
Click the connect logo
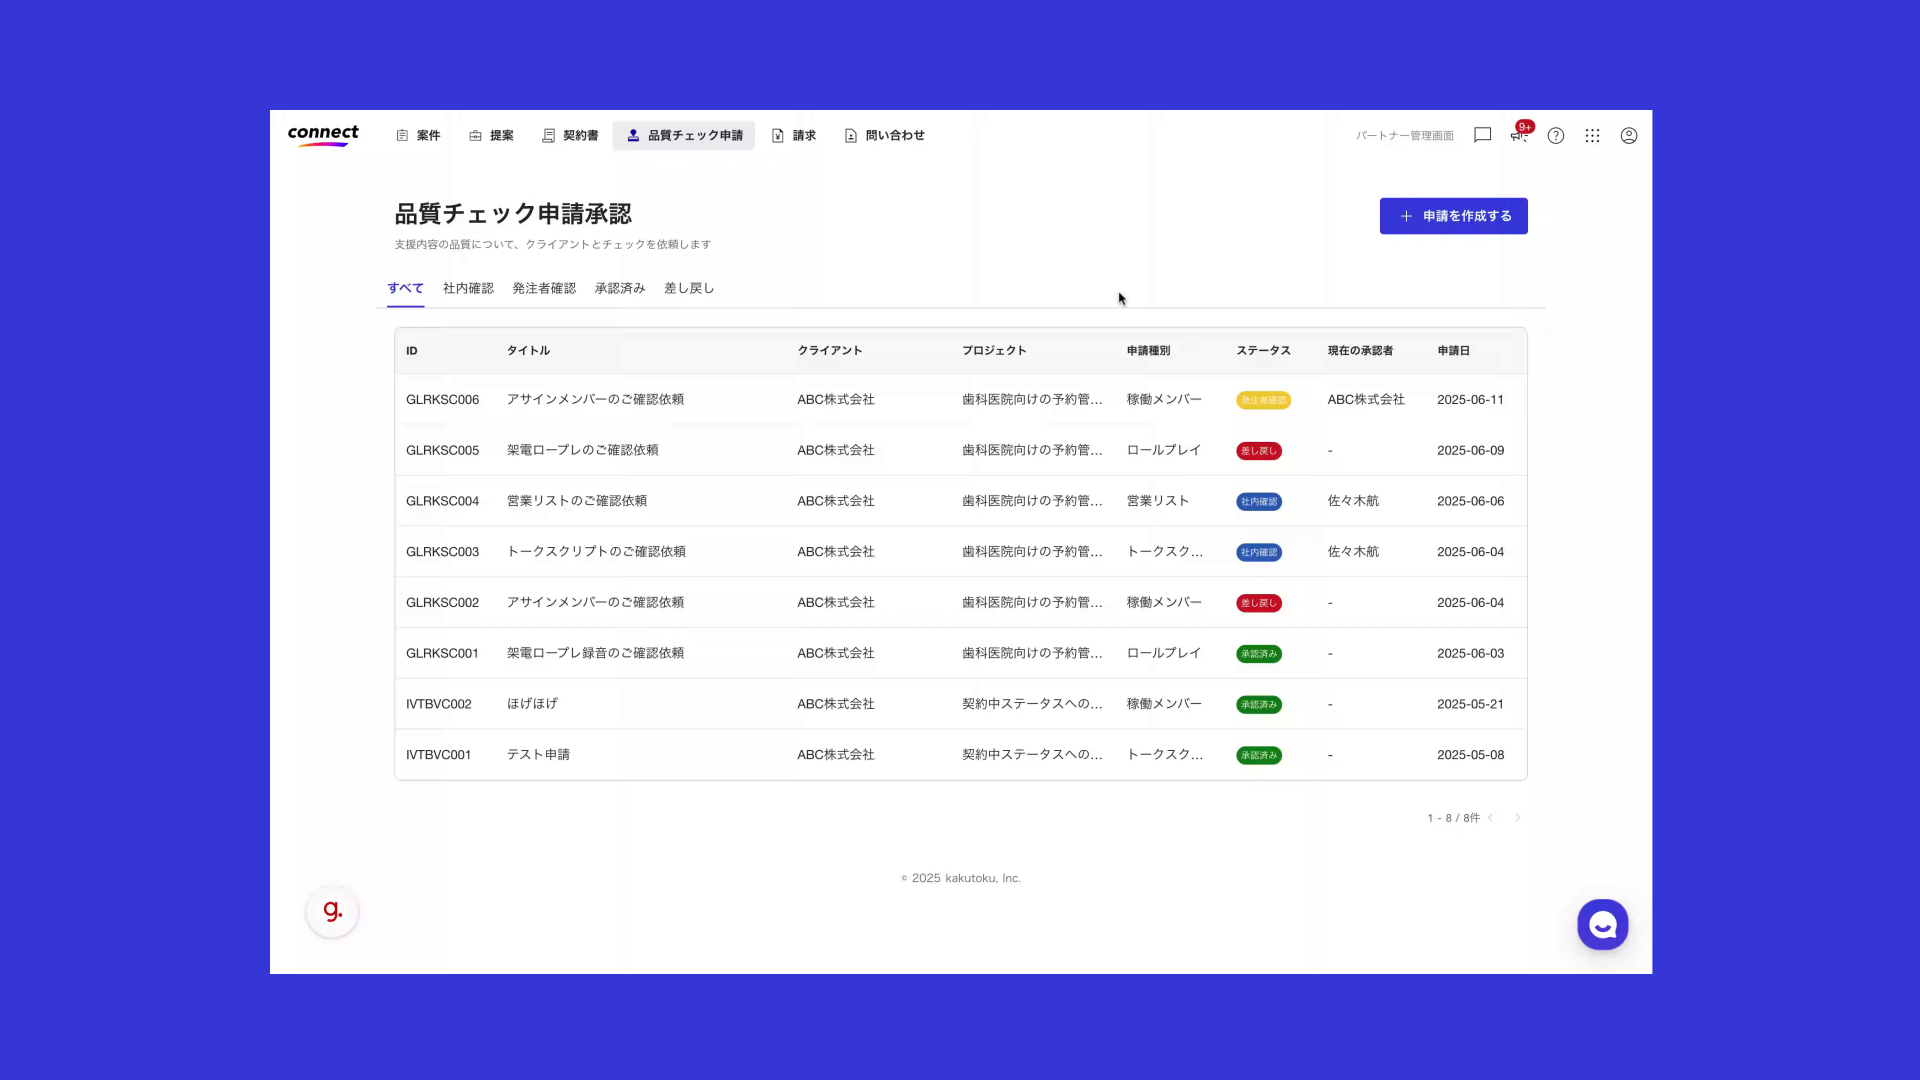tap(322, 135)
